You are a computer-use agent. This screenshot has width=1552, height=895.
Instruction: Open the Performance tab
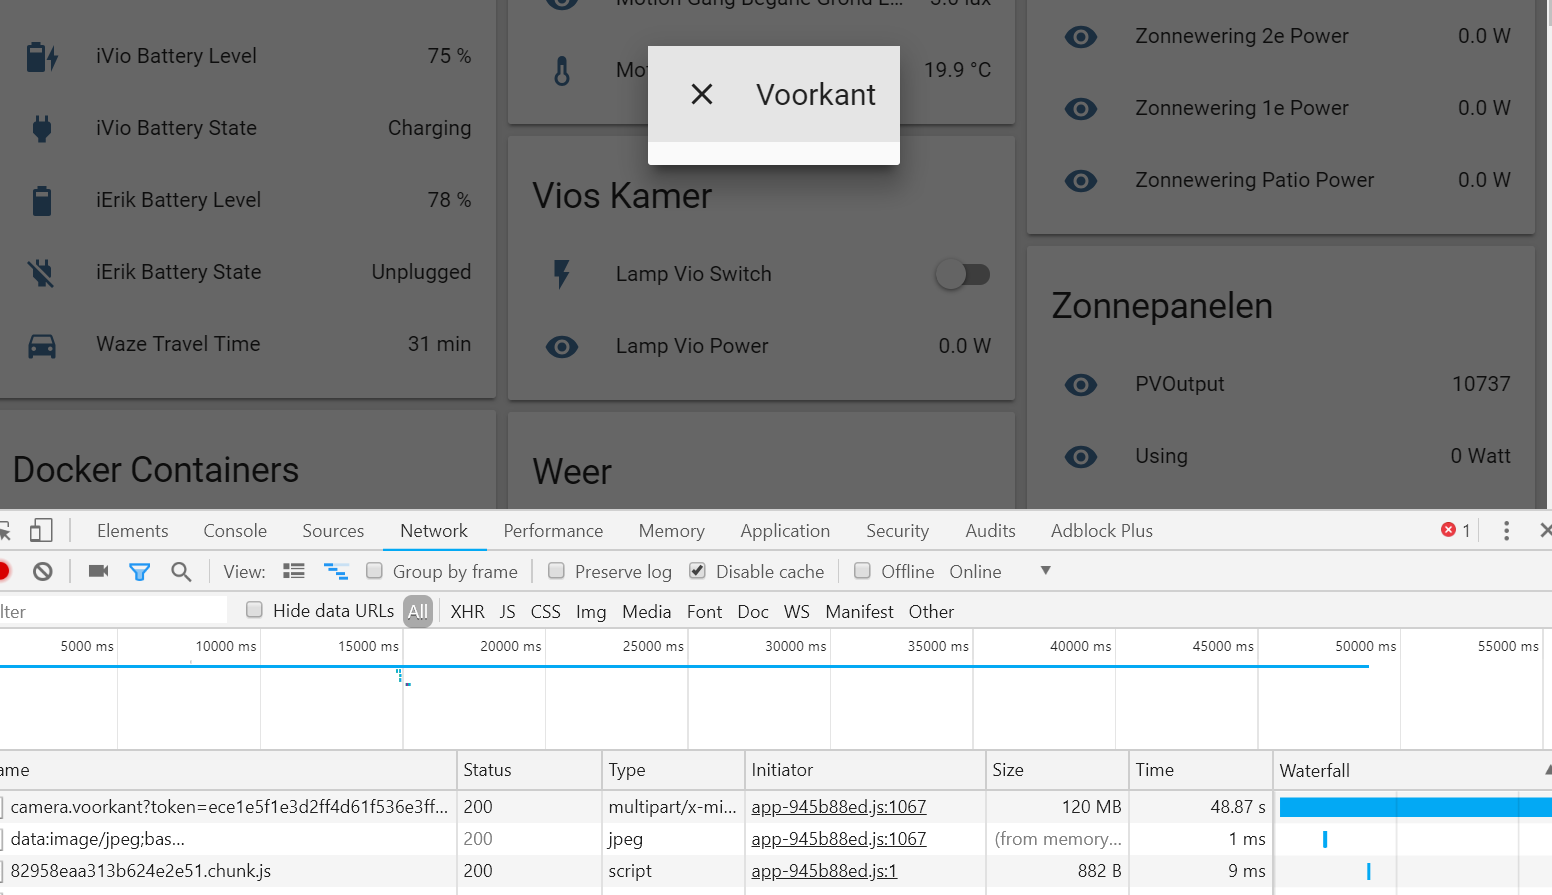tap(553, 531)
